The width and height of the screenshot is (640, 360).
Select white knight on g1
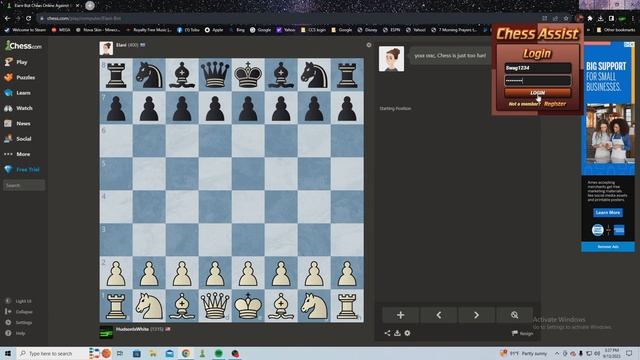[314, 306]
